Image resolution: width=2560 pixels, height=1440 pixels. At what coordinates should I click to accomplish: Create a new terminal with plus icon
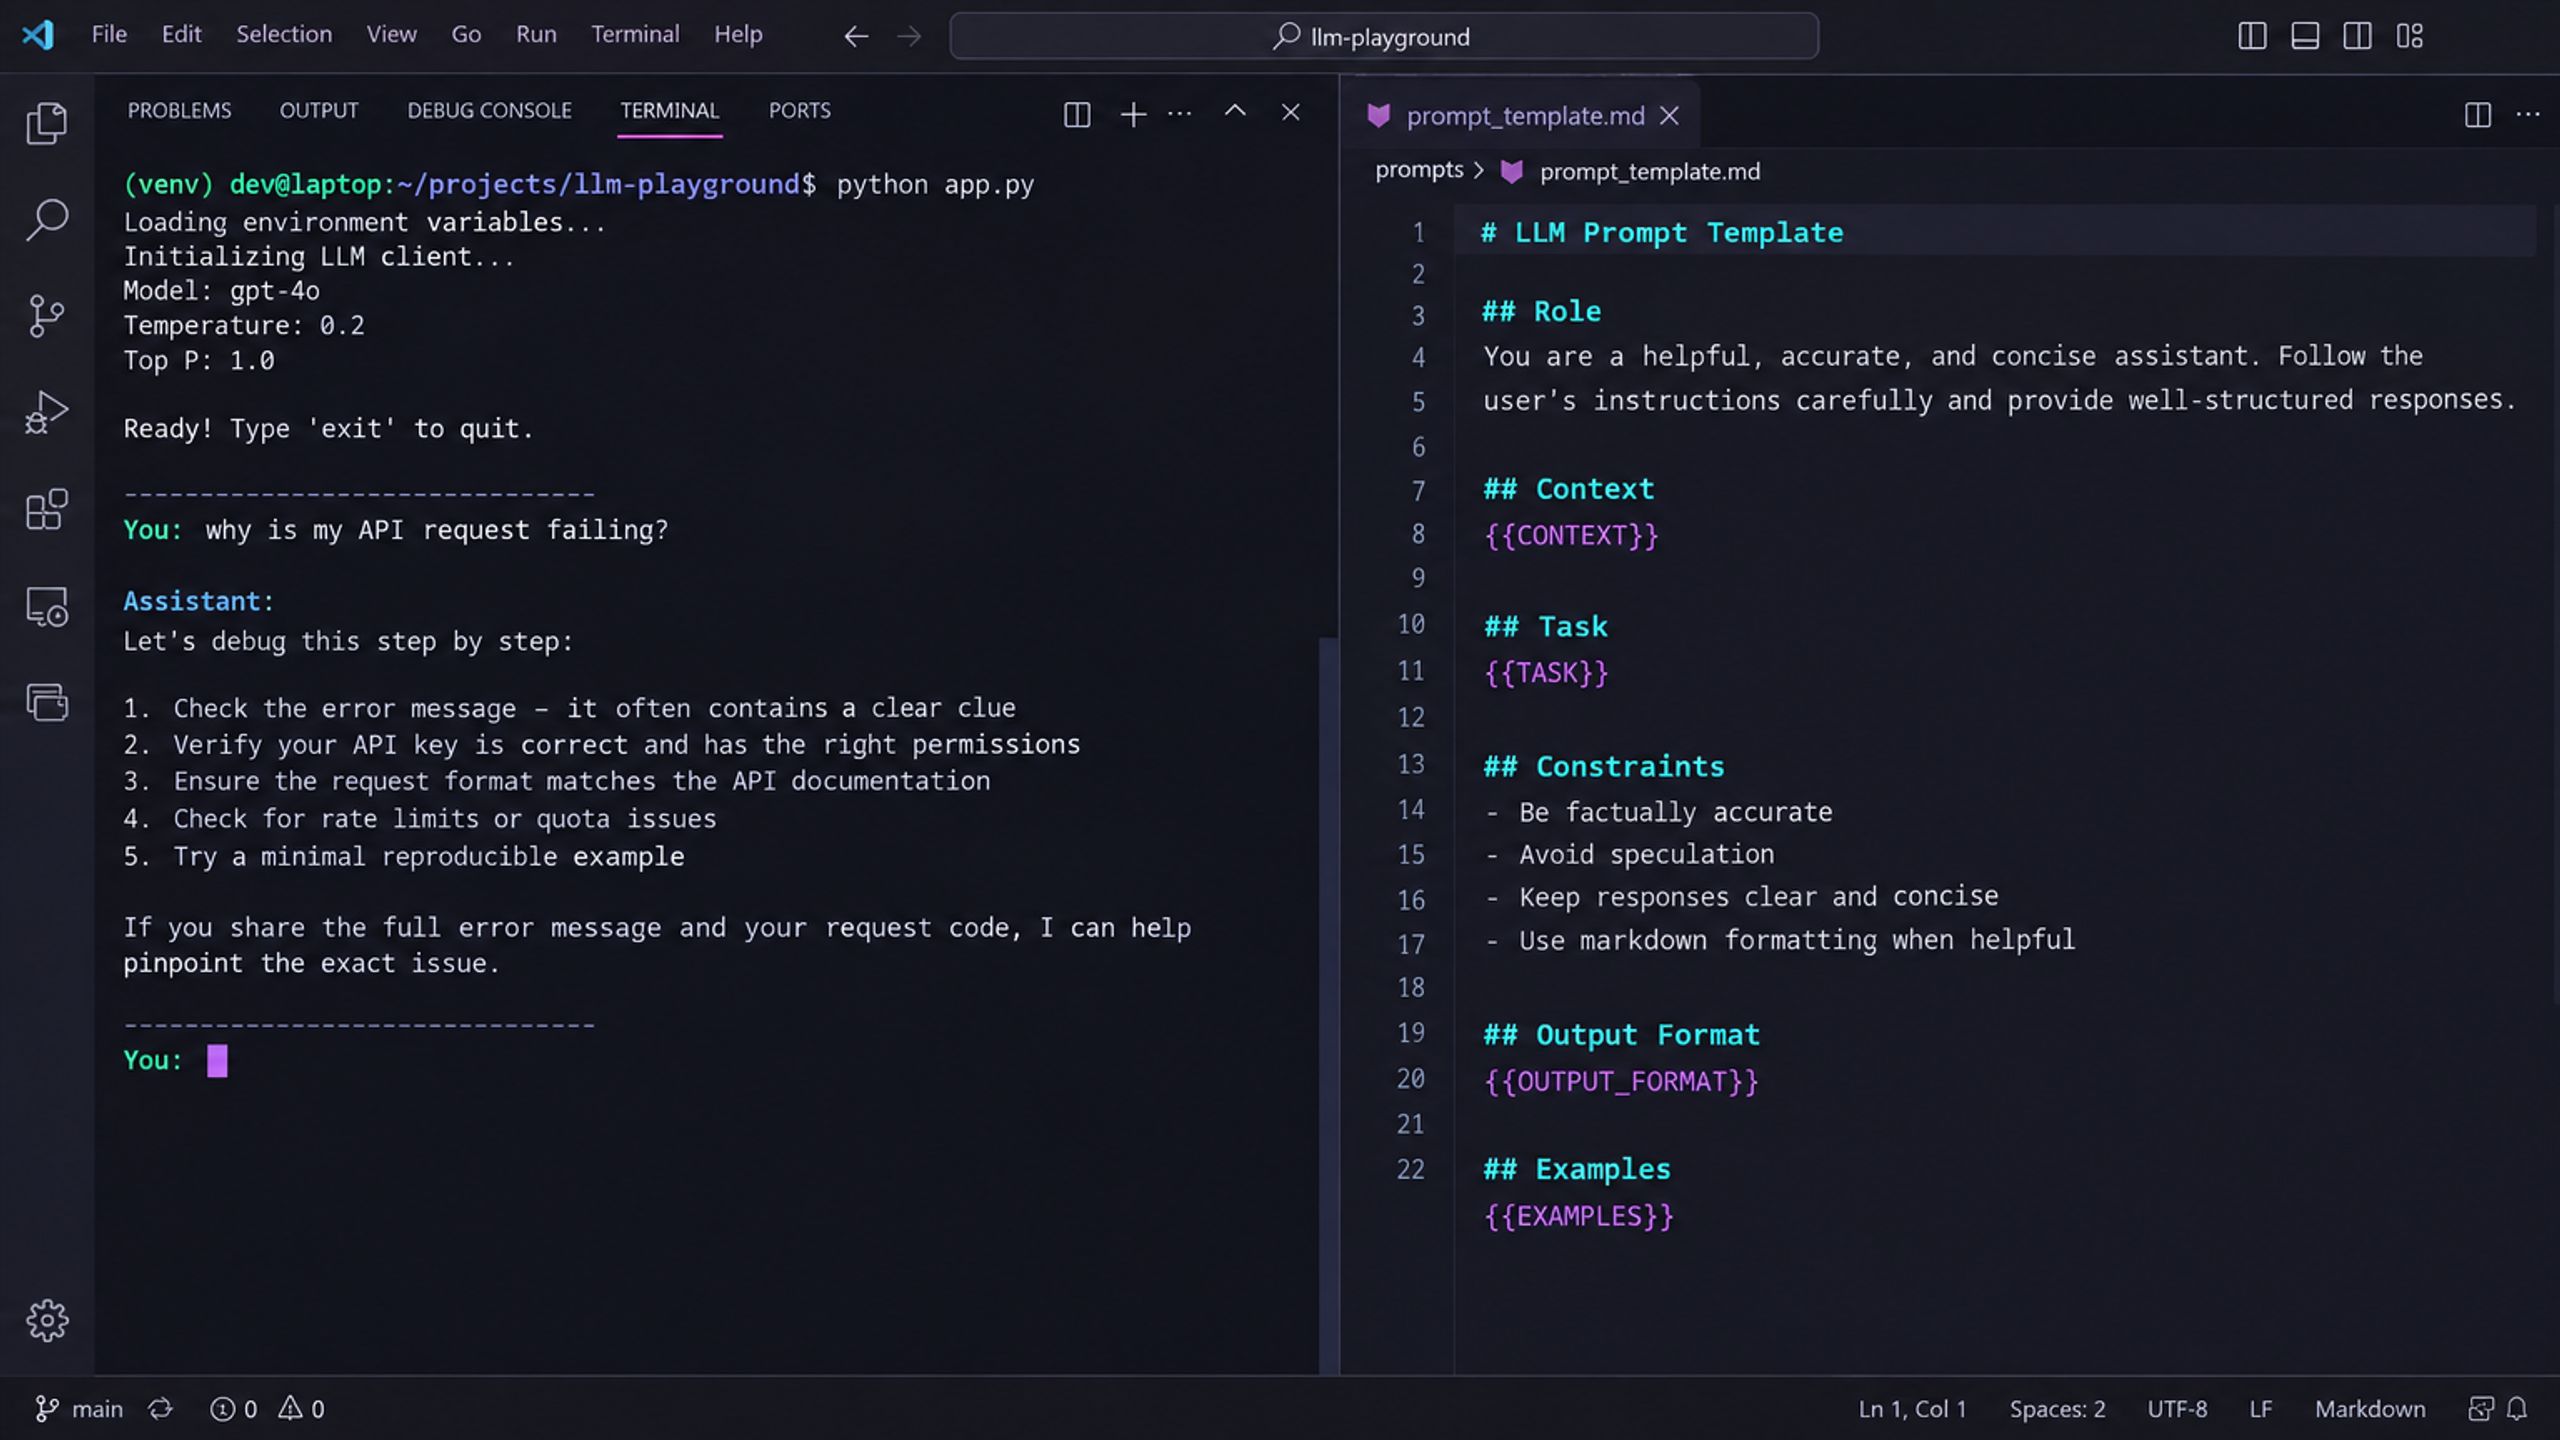click(x=1133, y=114)
